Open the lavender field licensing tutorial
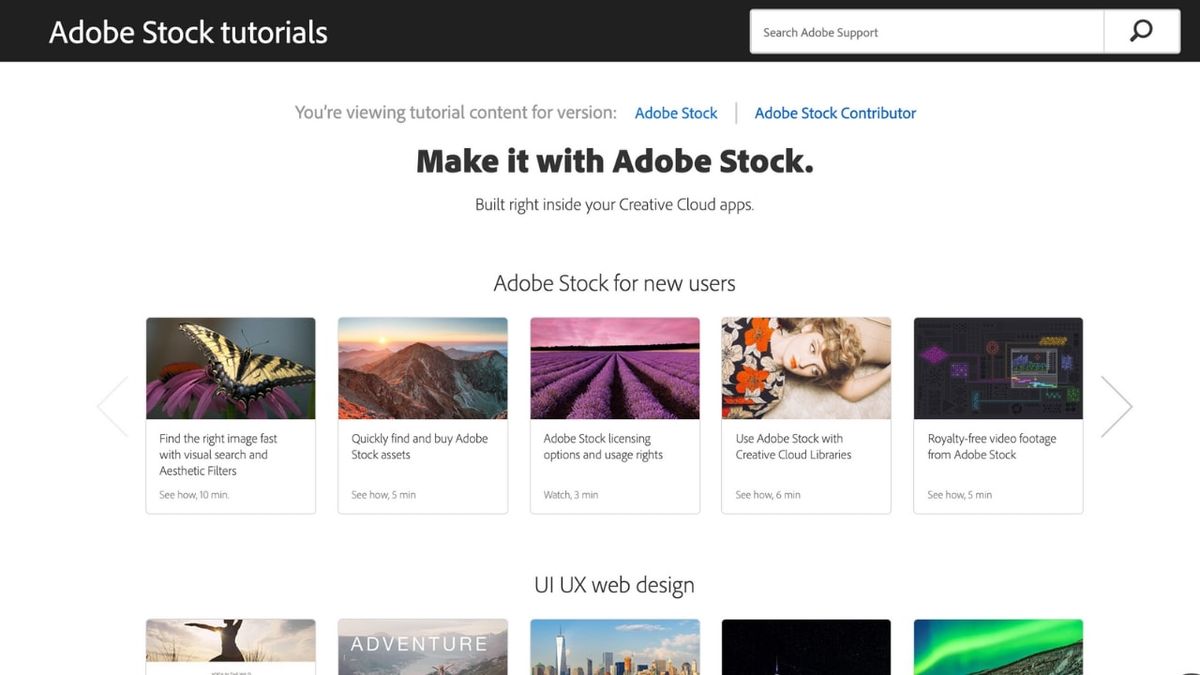1200x675 pixels. point(614,368)
